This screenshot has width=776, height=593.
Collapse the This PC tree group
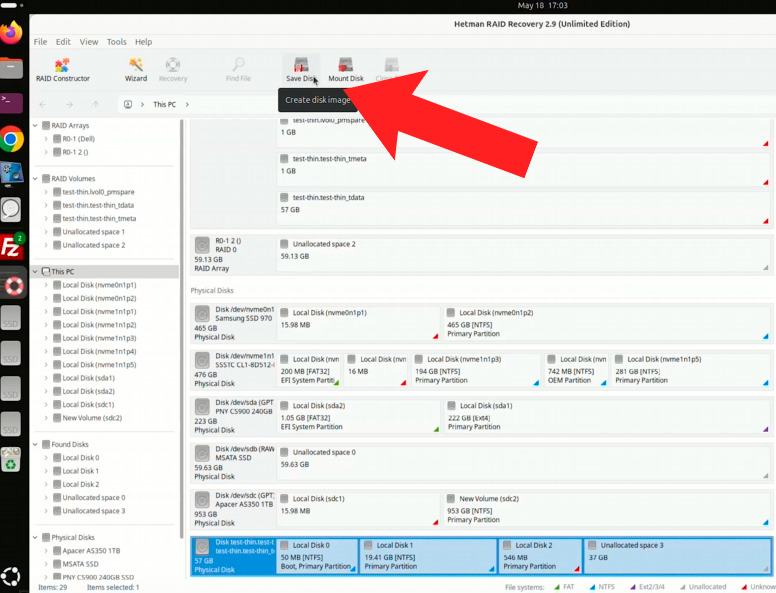click(x=35, y=272)
